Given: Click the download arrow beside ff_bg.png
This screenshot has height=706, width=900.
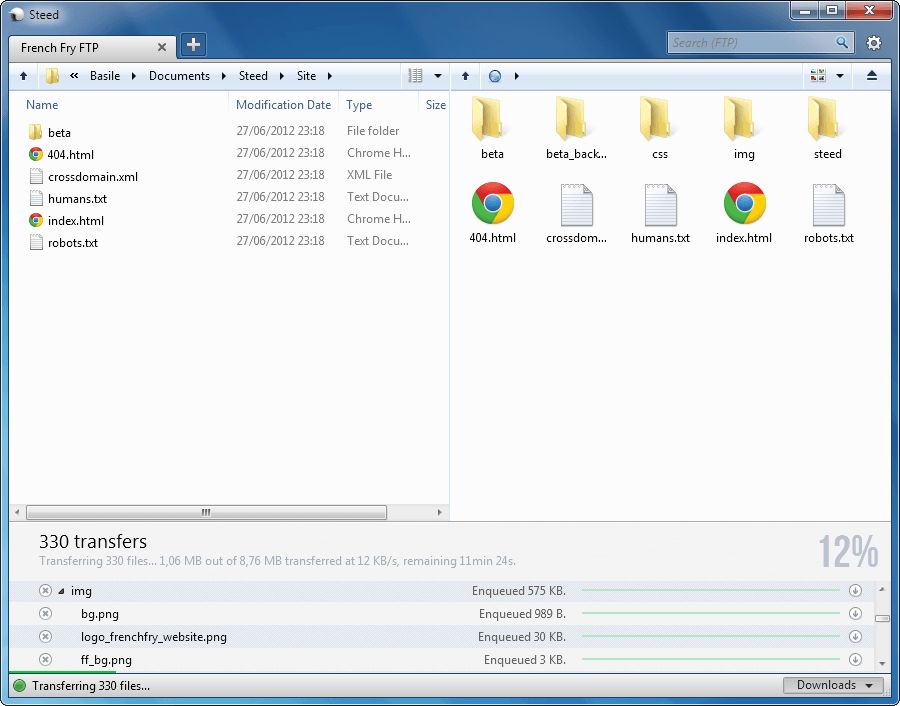Looking at the screenshot, I should (856, 660).
